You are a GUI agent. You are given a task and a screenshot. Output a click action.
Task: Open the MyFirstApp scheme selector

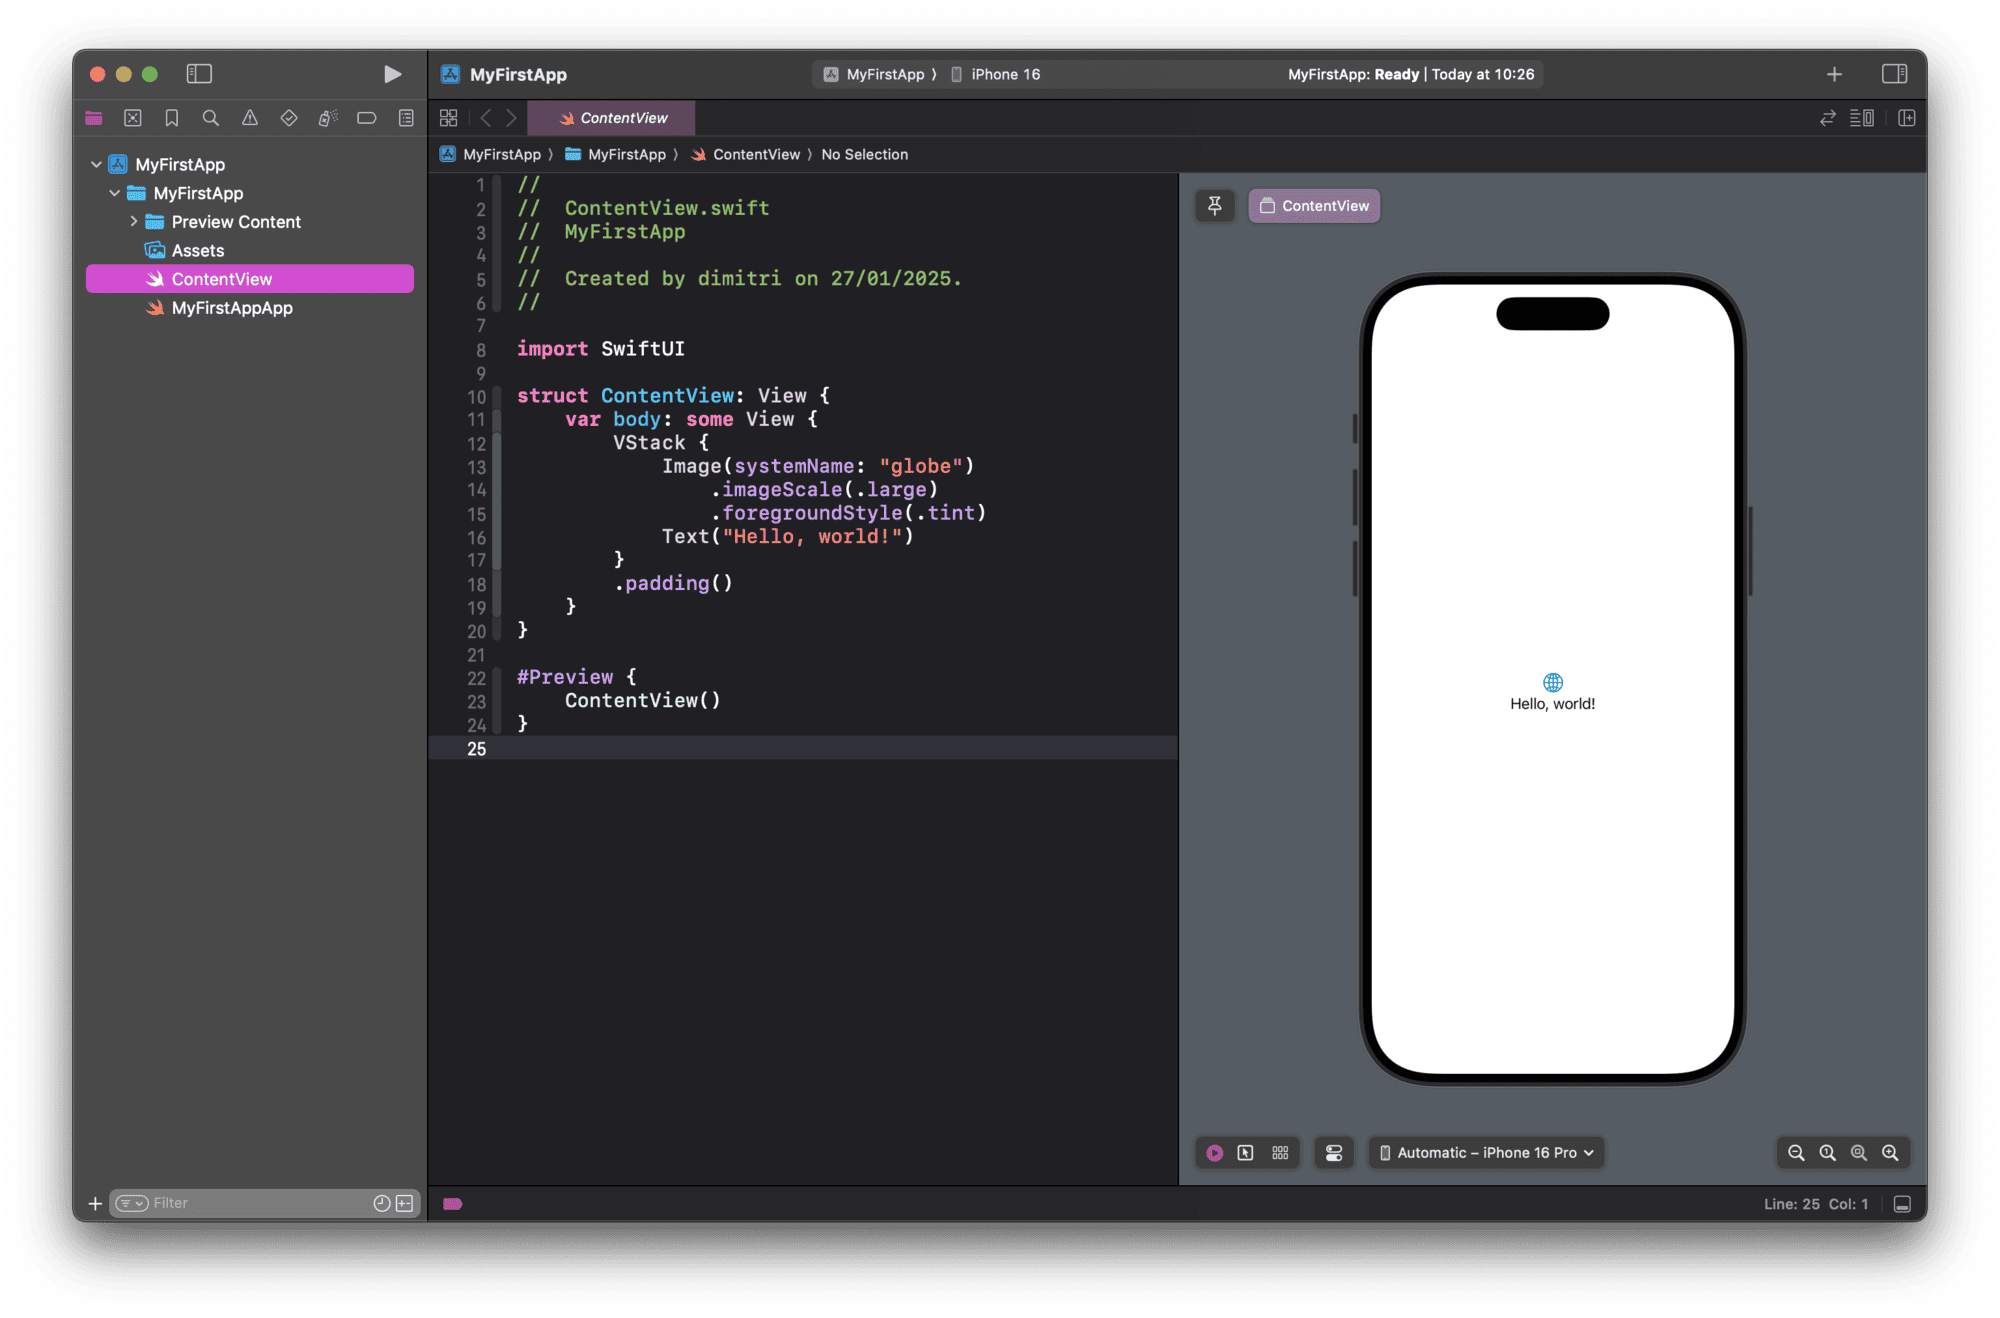tap(874, 74)
